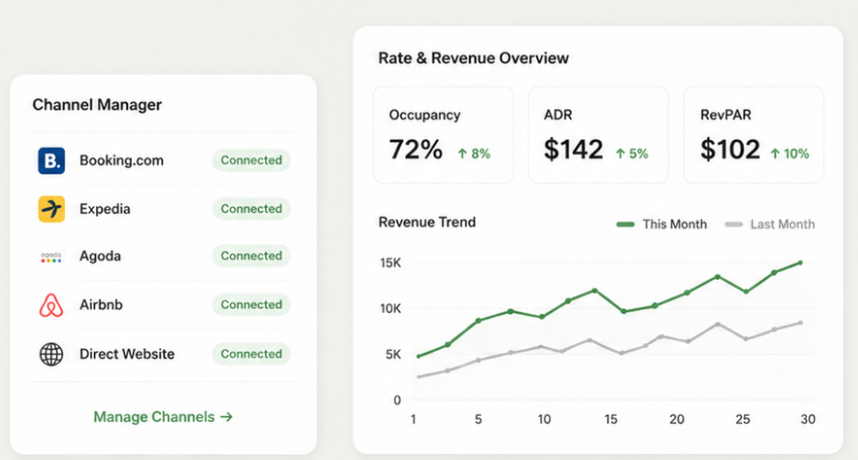Screen dimensions: 858x460
Task: Click the Occupancy green up arrow
Action: pyautogui.click(x=462, y=154)
